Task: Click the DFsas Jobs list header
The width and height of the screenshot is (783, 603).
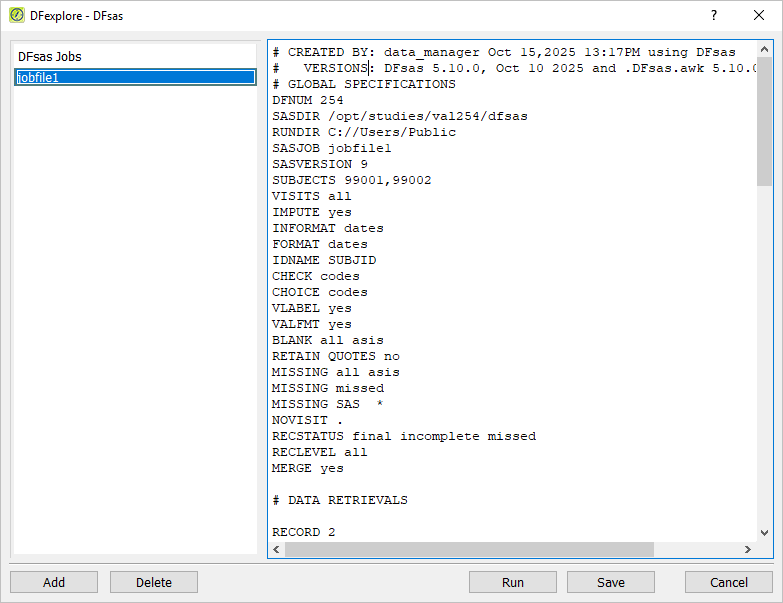Action: coord(50,56)
